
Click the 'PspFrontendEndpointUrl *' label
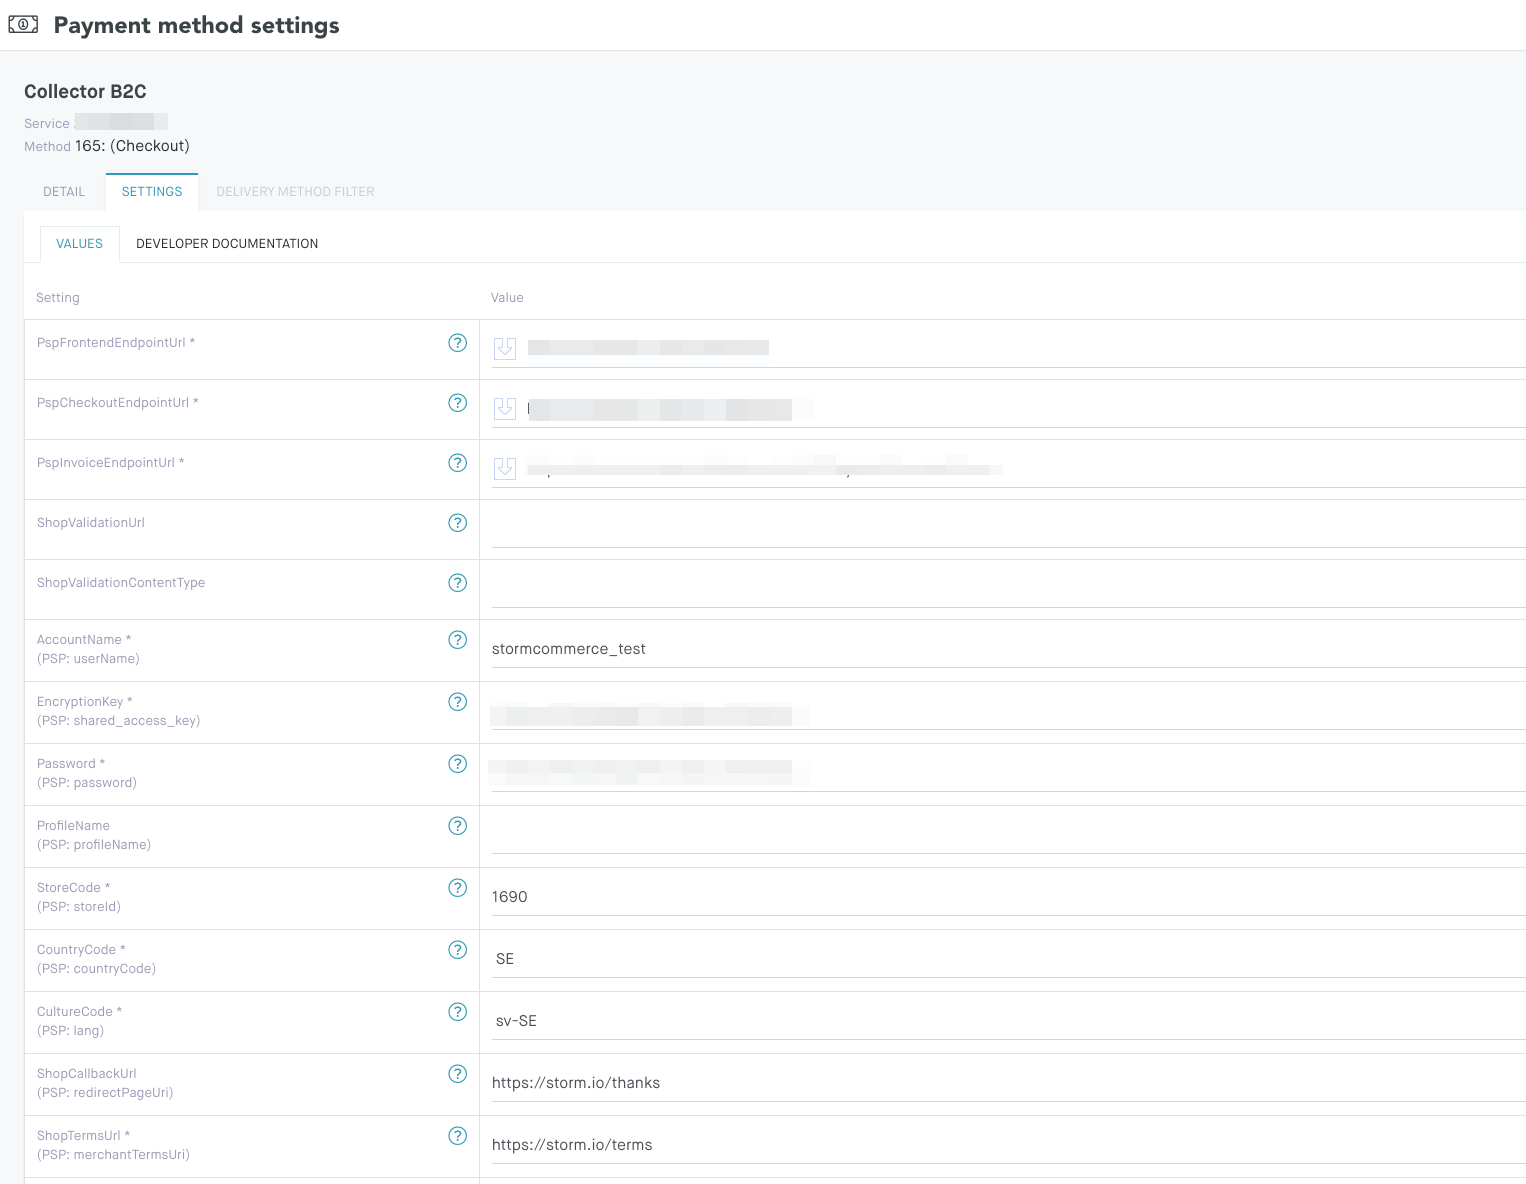(116, 343)
